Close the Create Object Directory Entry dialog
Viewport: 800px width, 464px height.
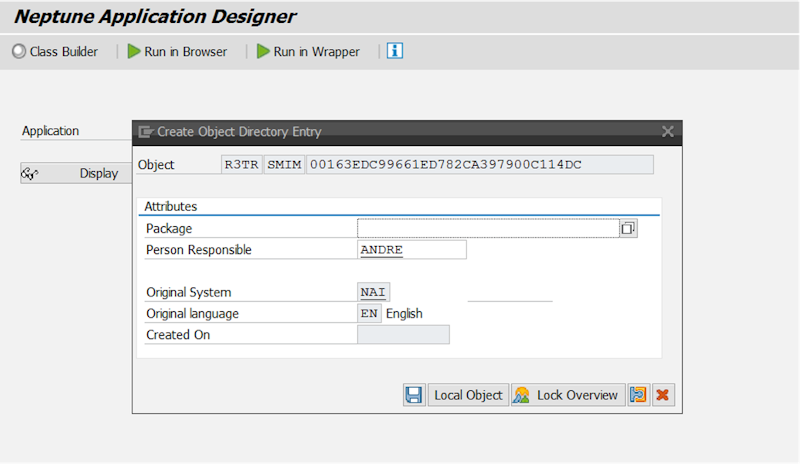[x=668, y=131]
